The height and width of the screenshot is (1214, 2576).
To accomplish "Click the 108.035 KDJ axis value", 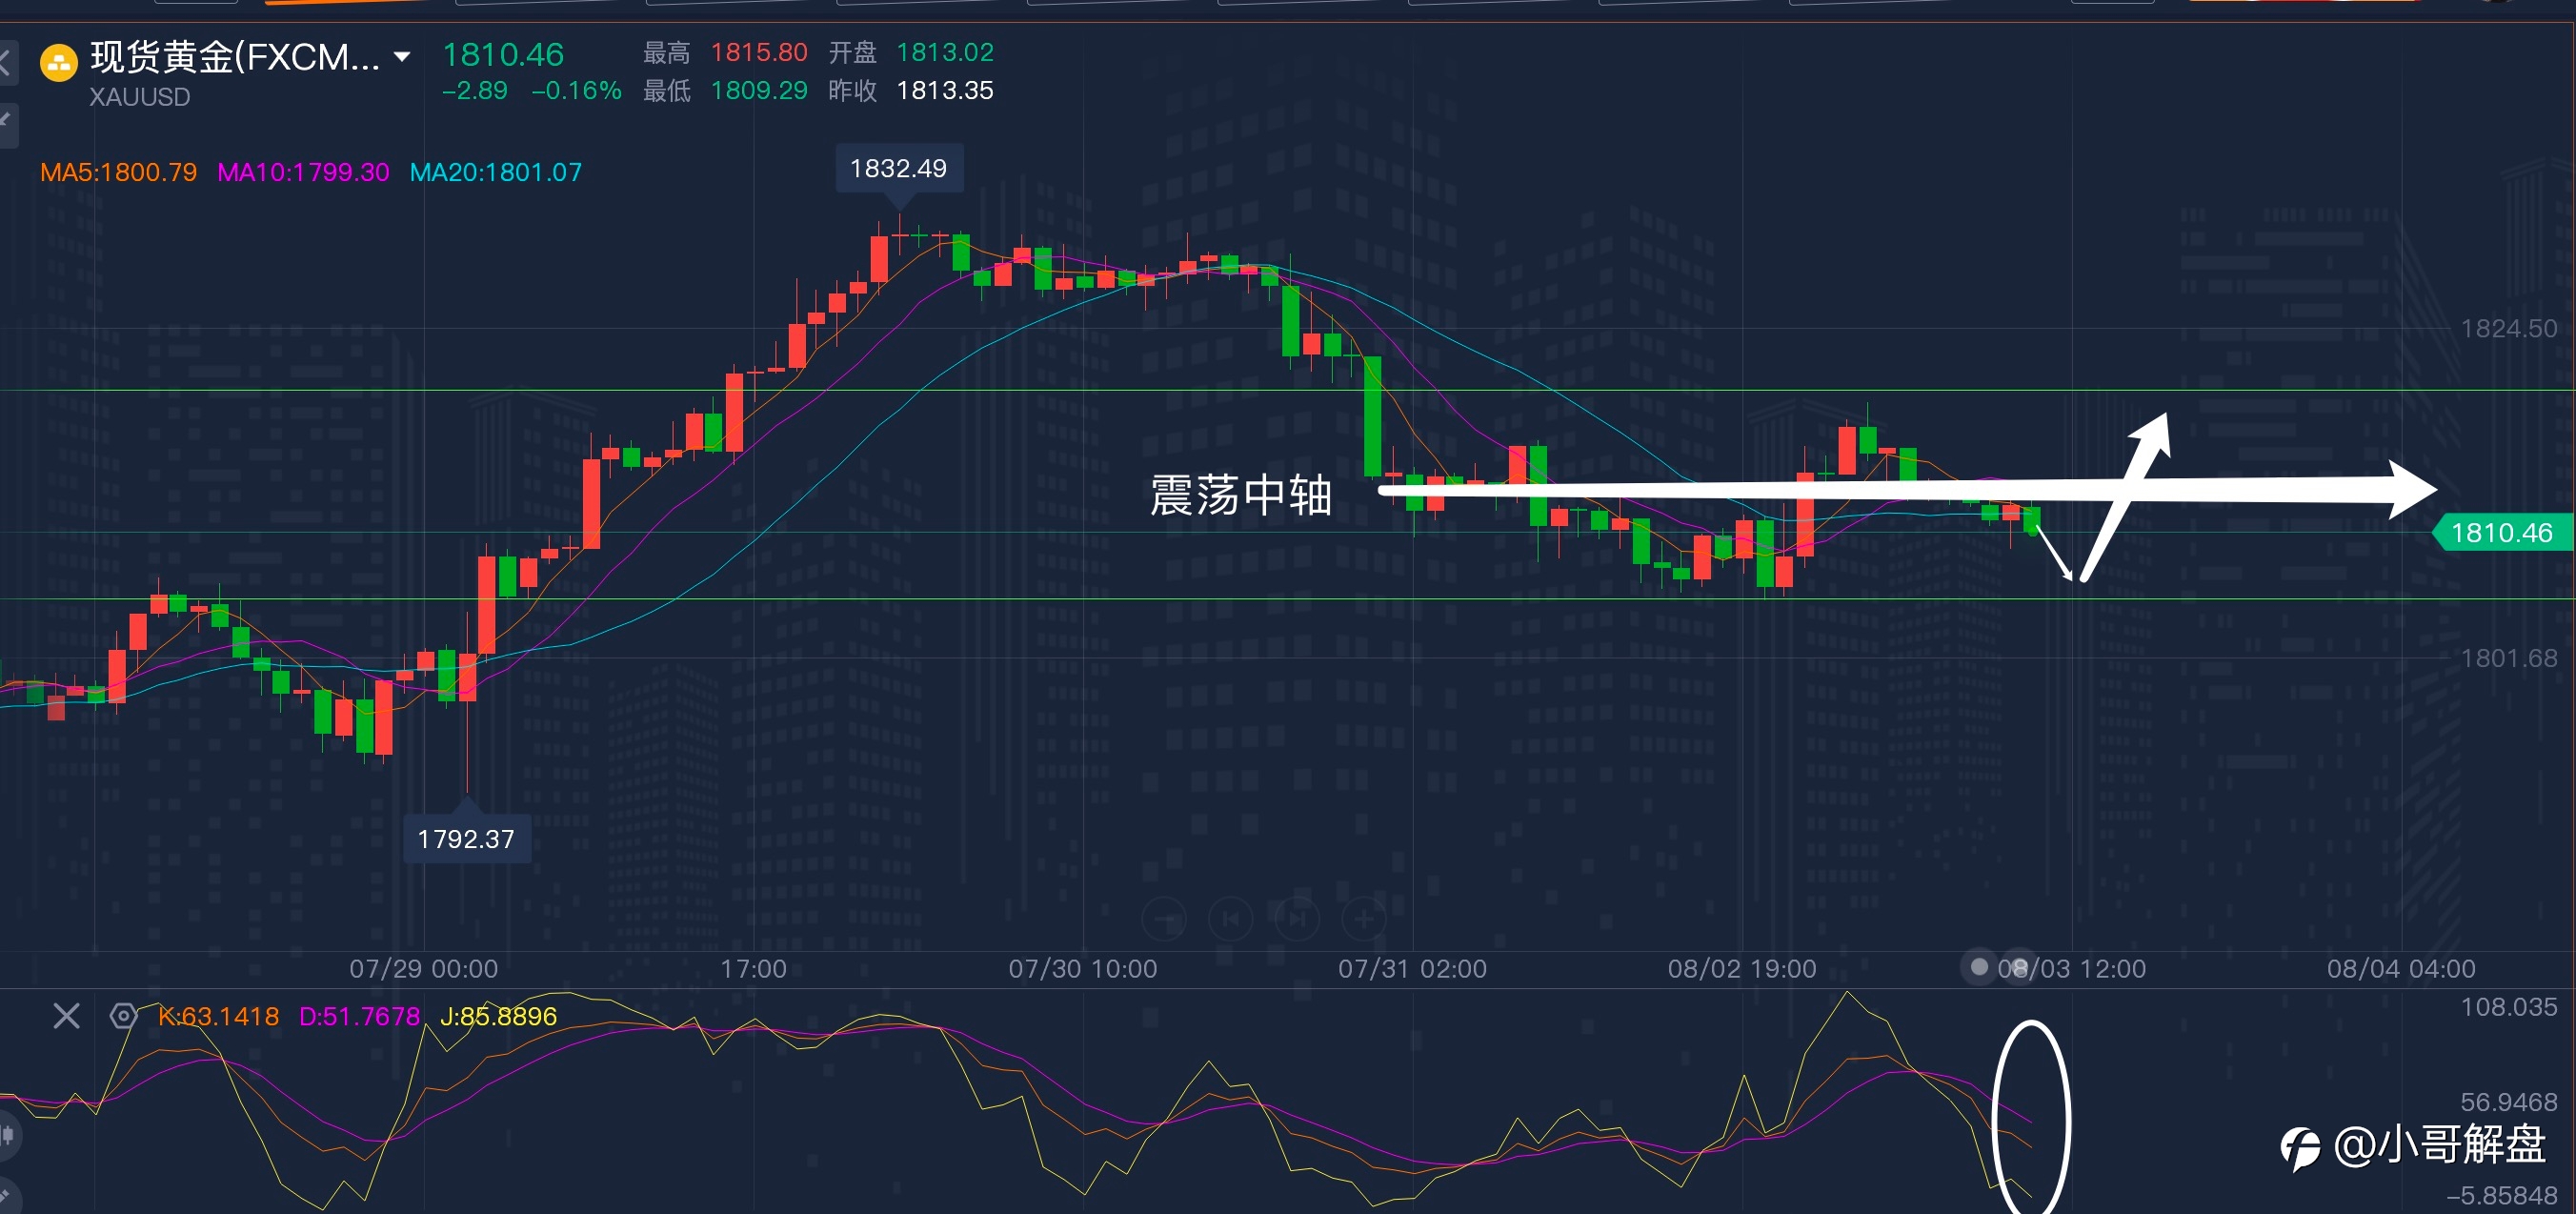I will (x=2508, y=1006).
